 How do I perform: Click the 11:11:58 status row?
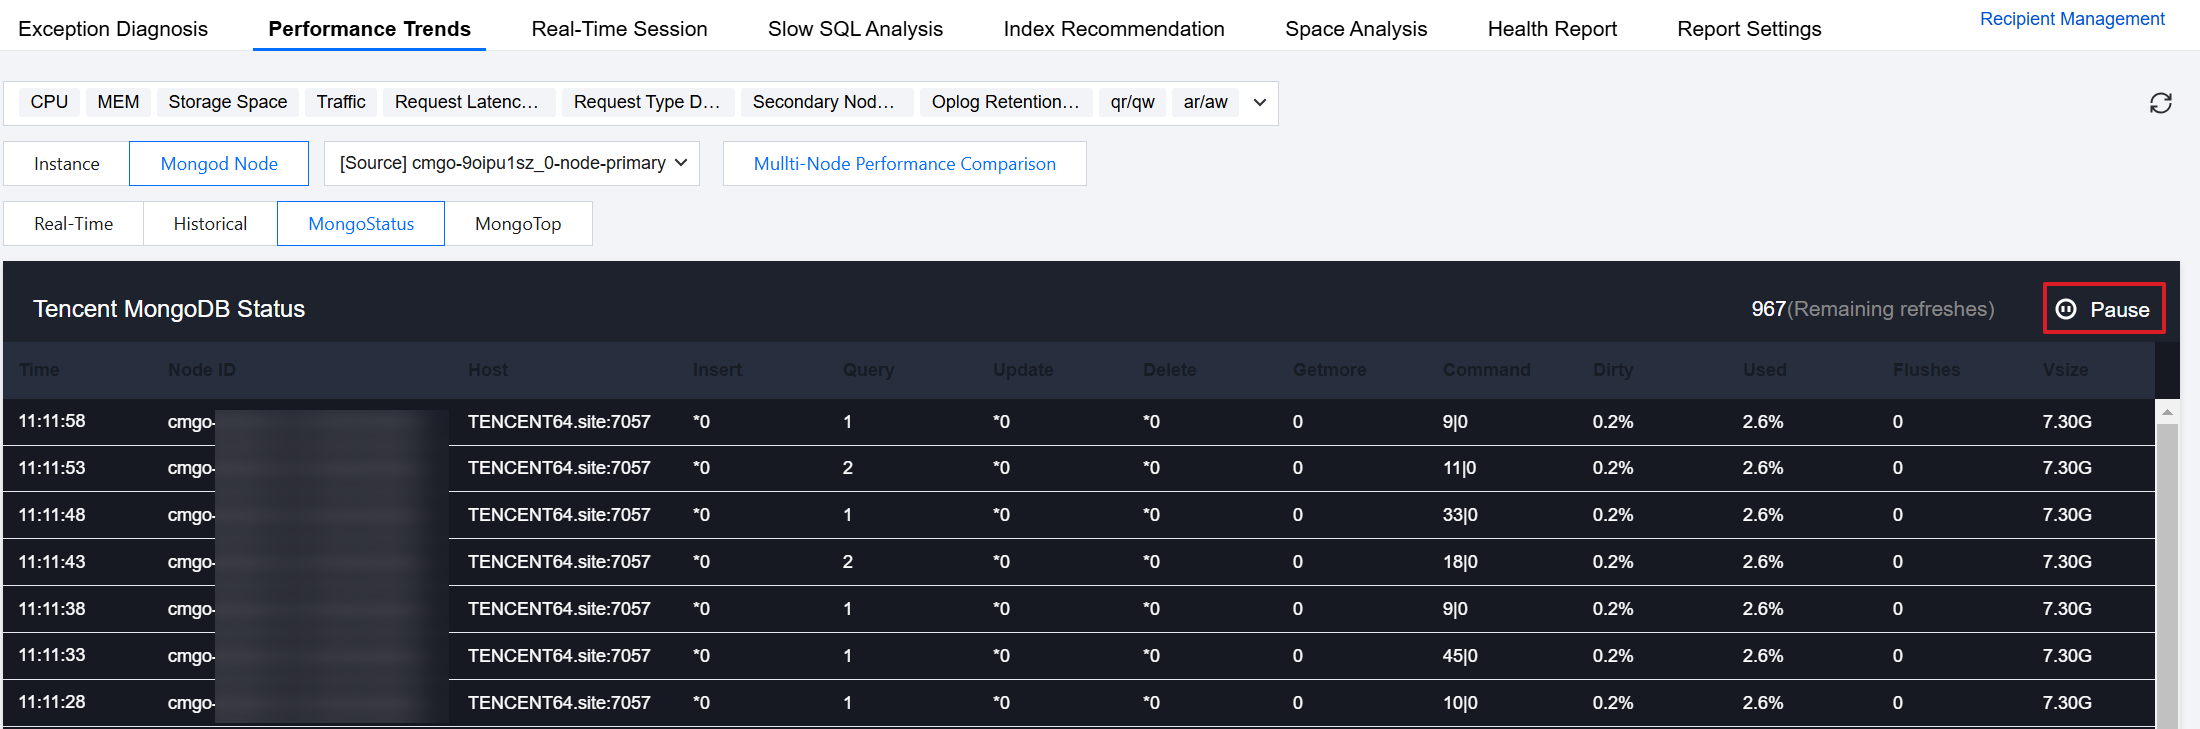[x=1000, y=422]
